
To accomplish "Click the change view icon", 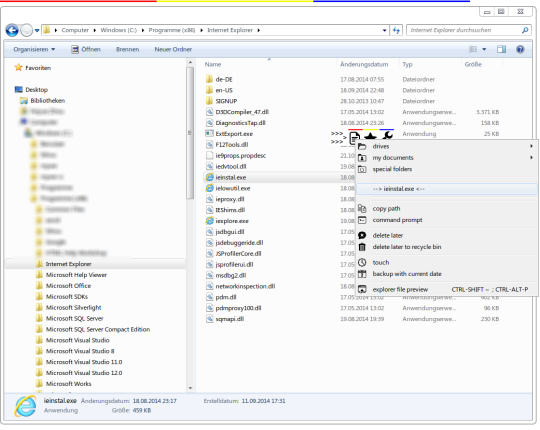I will 473,49.
